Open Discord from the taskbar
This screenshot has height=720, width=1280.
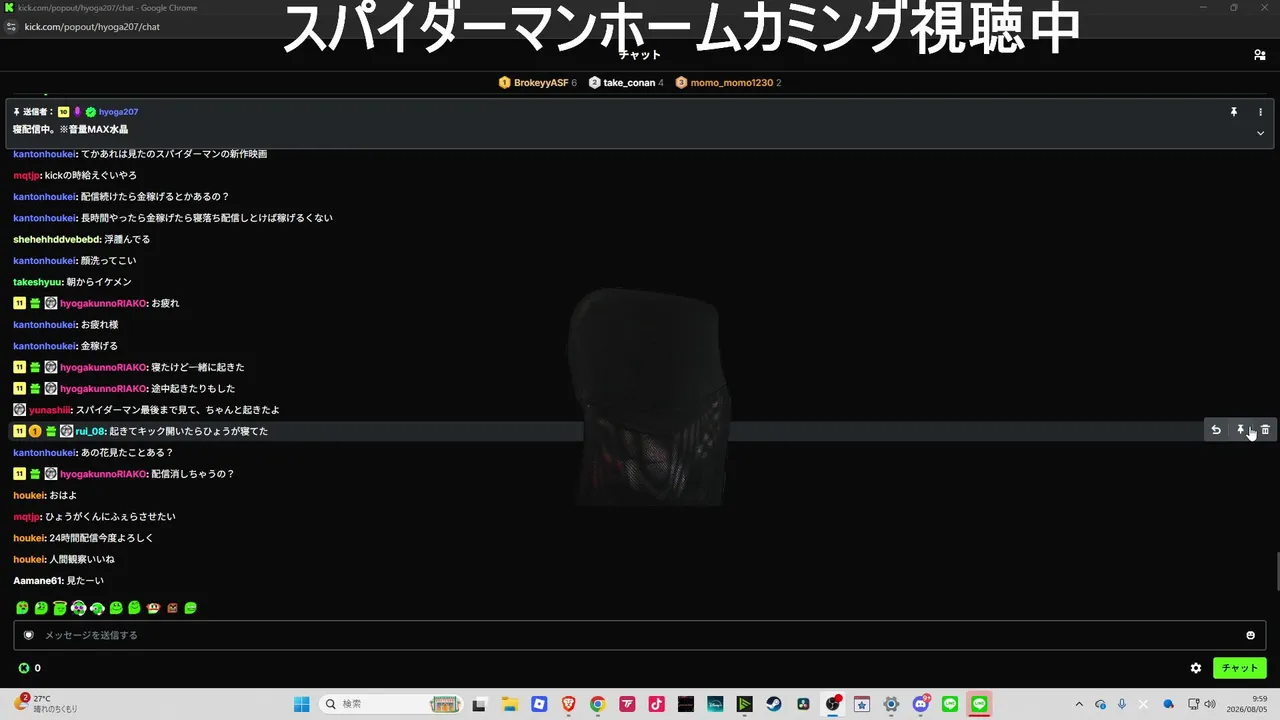pos(921,704)
